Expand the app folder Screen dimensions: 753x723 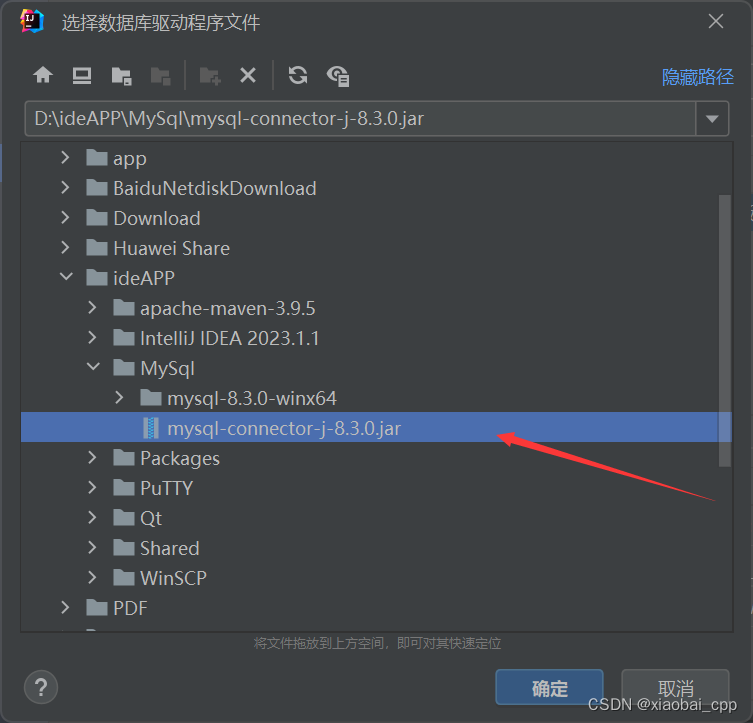tap(65, 157)
